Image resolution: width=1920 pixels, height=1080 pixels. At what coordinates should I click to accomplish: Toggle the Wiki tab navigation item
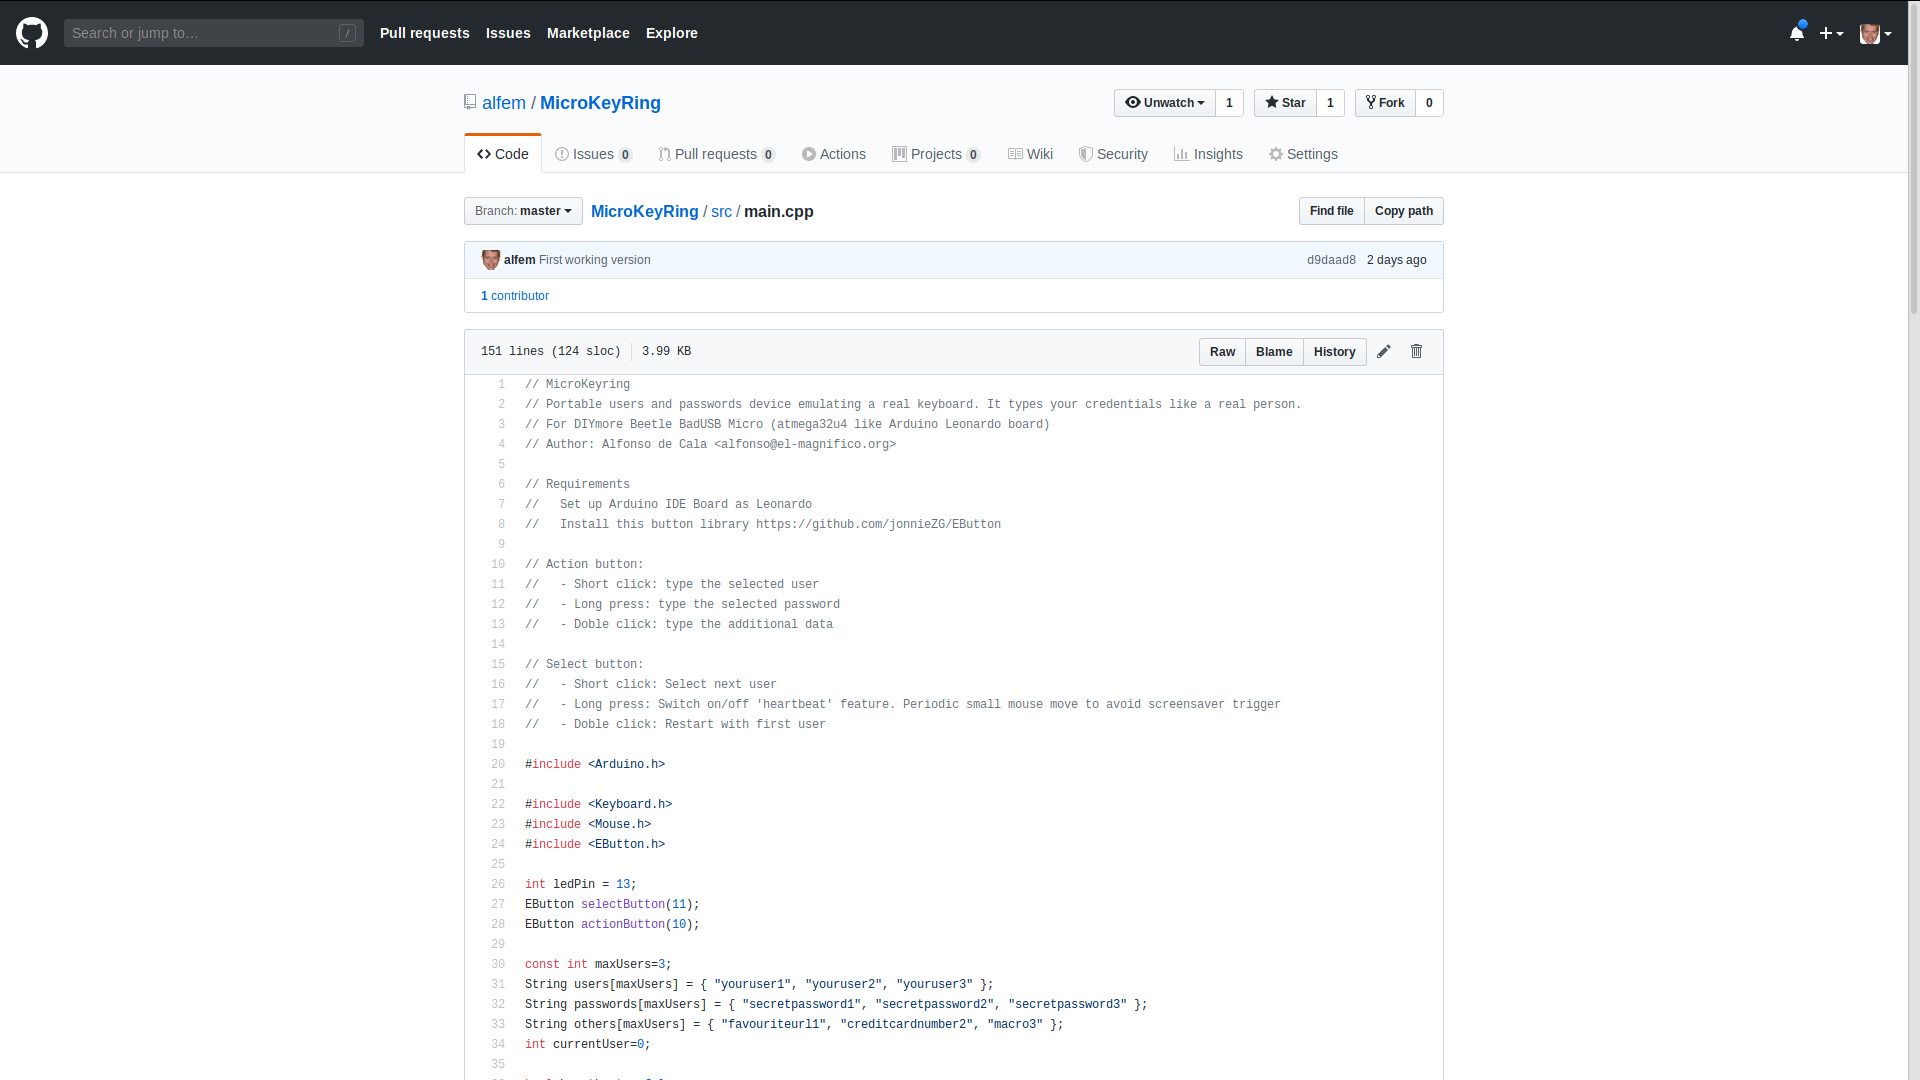1030,154
